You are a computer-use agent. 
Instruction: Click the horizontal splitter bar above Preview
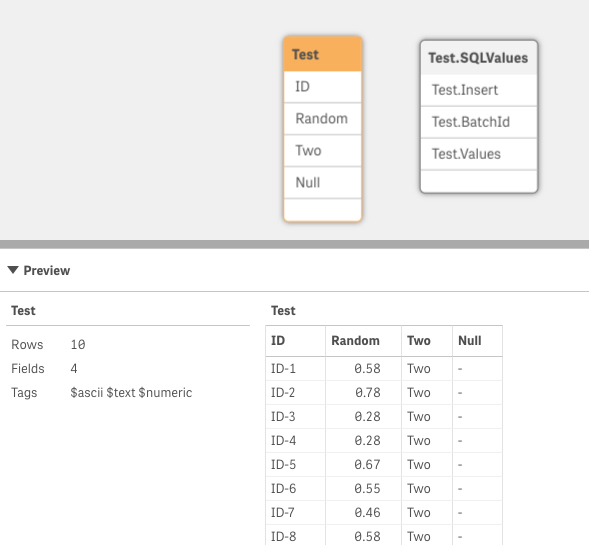pyautogui.click(x=294, y=244)
